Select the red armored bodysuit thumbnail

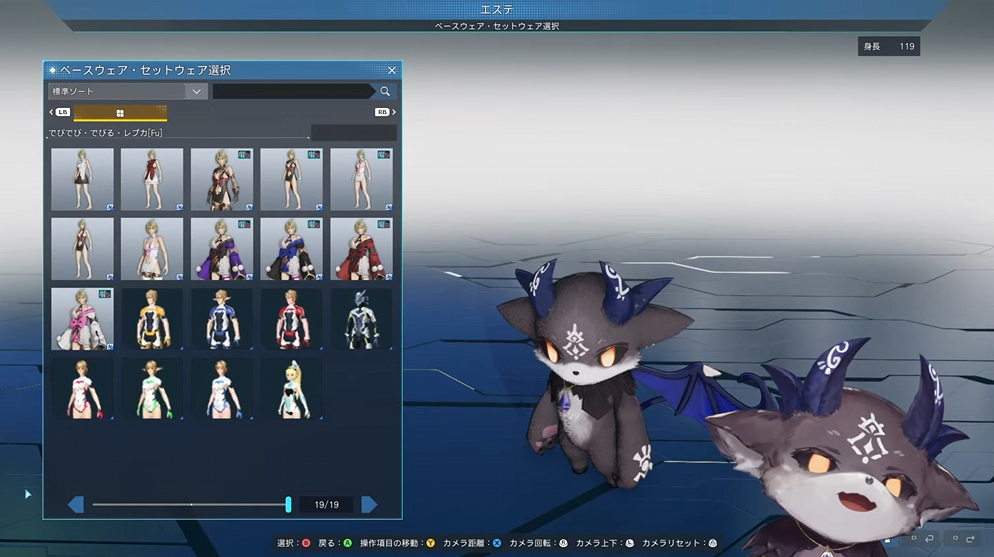(292, 319)
